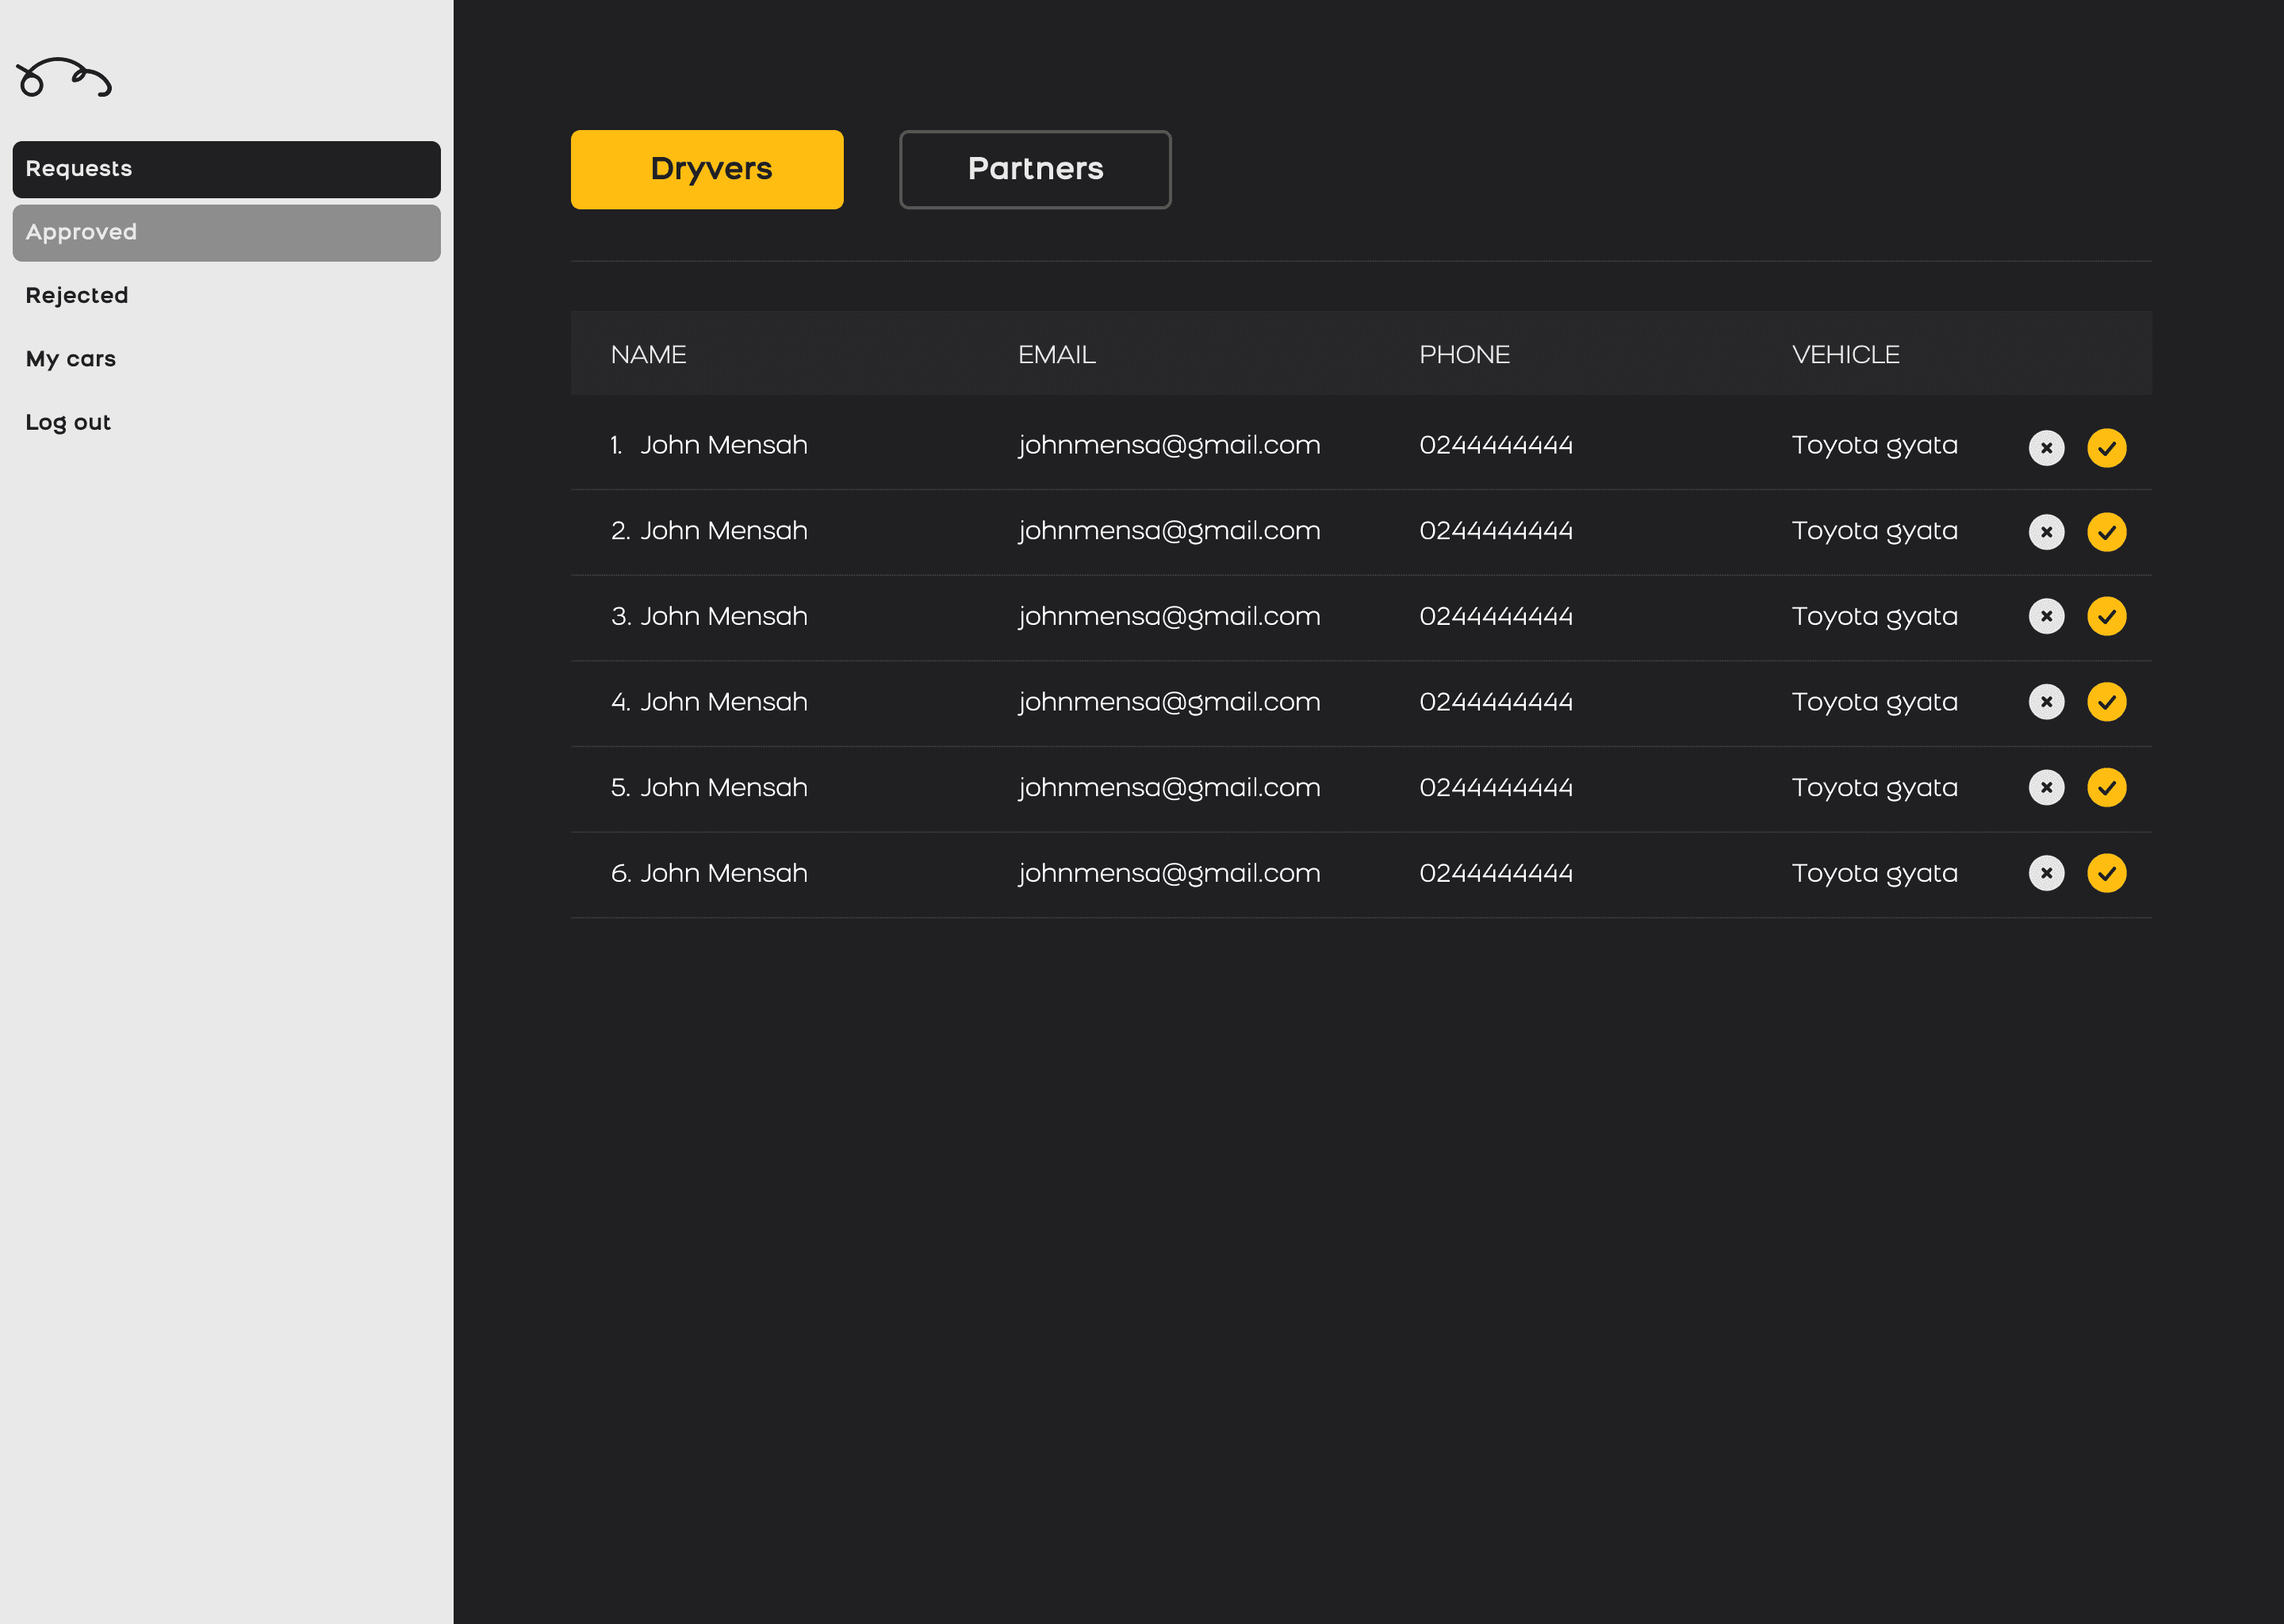
Task: Approve request 1 John Mensah with checkmark
Action: (x=2106, y=448)
